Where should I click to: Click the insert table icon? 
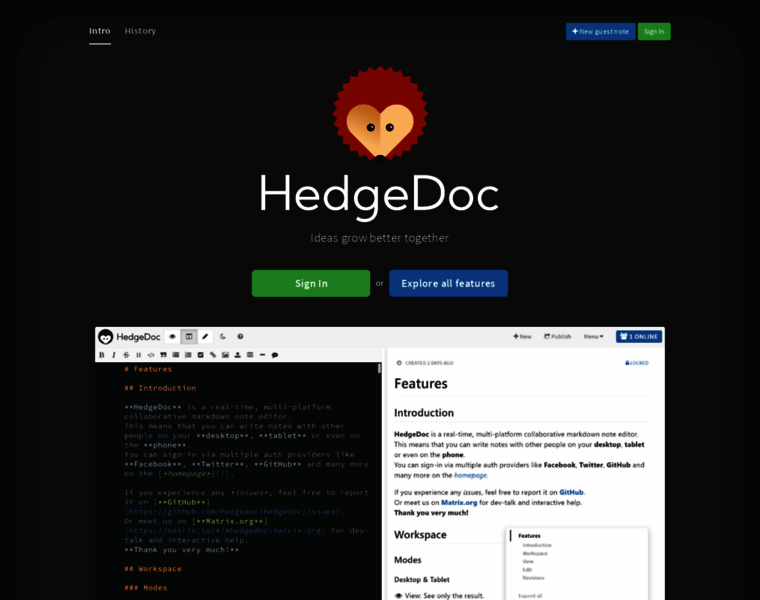(x=250, y=355)
